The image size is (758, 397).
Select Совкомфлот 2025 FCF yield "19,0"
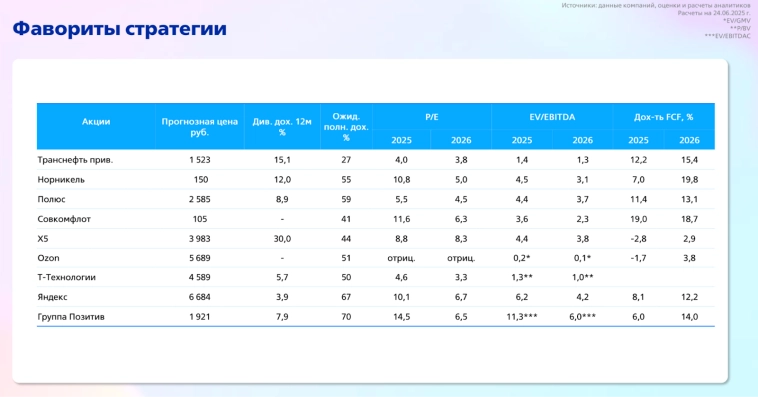pyautogui.click(x=639, y=219)
